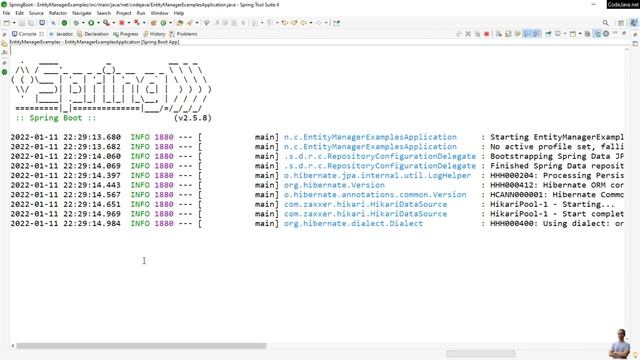Viewport: 640px width, 360px height.
Task: Switch to the Javadoc tab
Action: pos(61,34)
